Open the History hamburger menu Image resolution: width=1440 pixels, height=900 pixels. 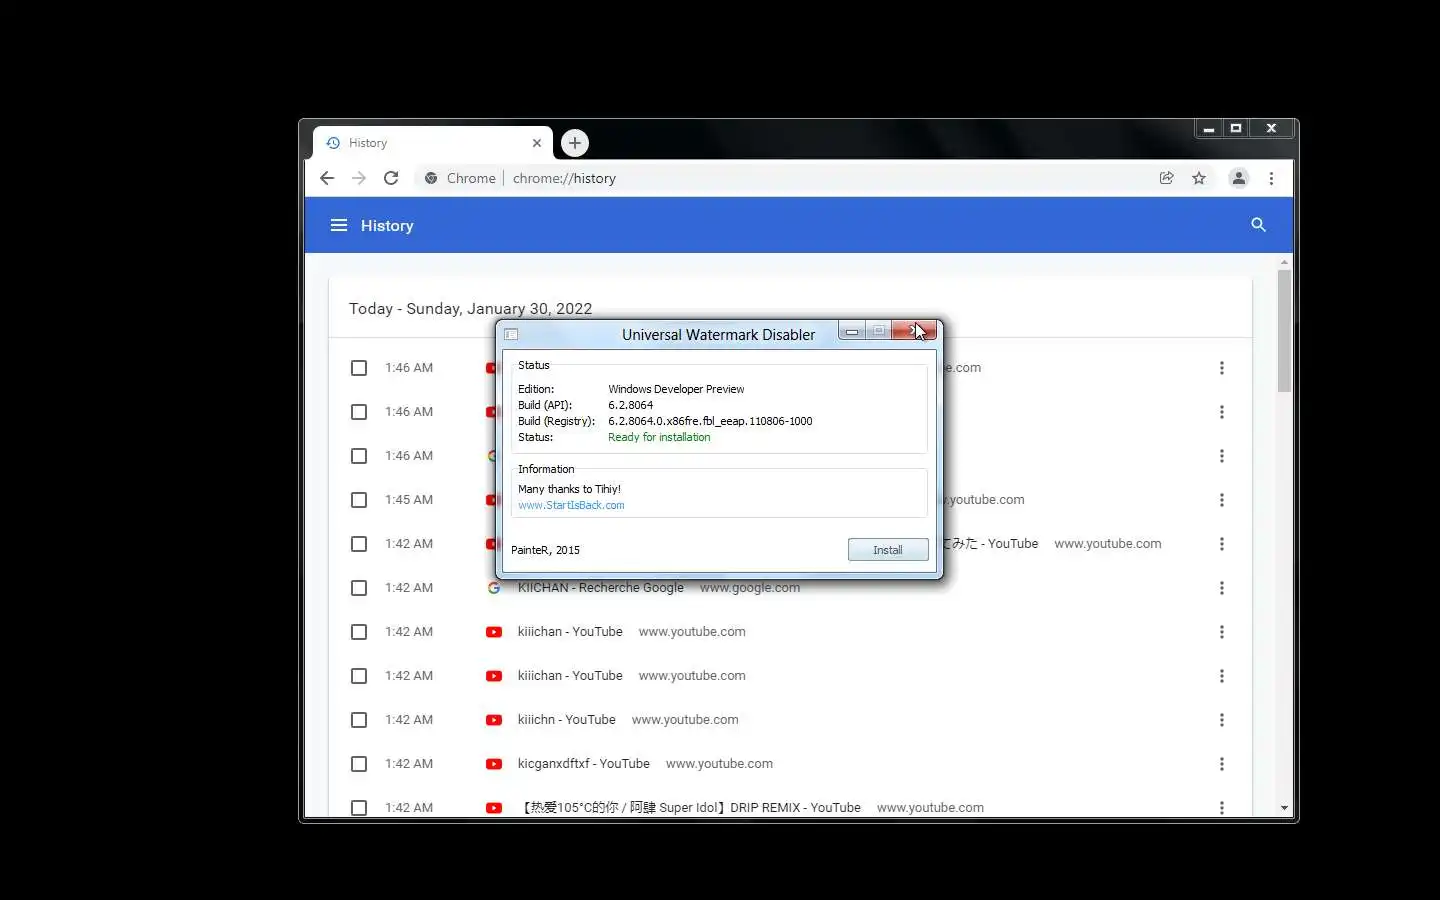[339, 225]
